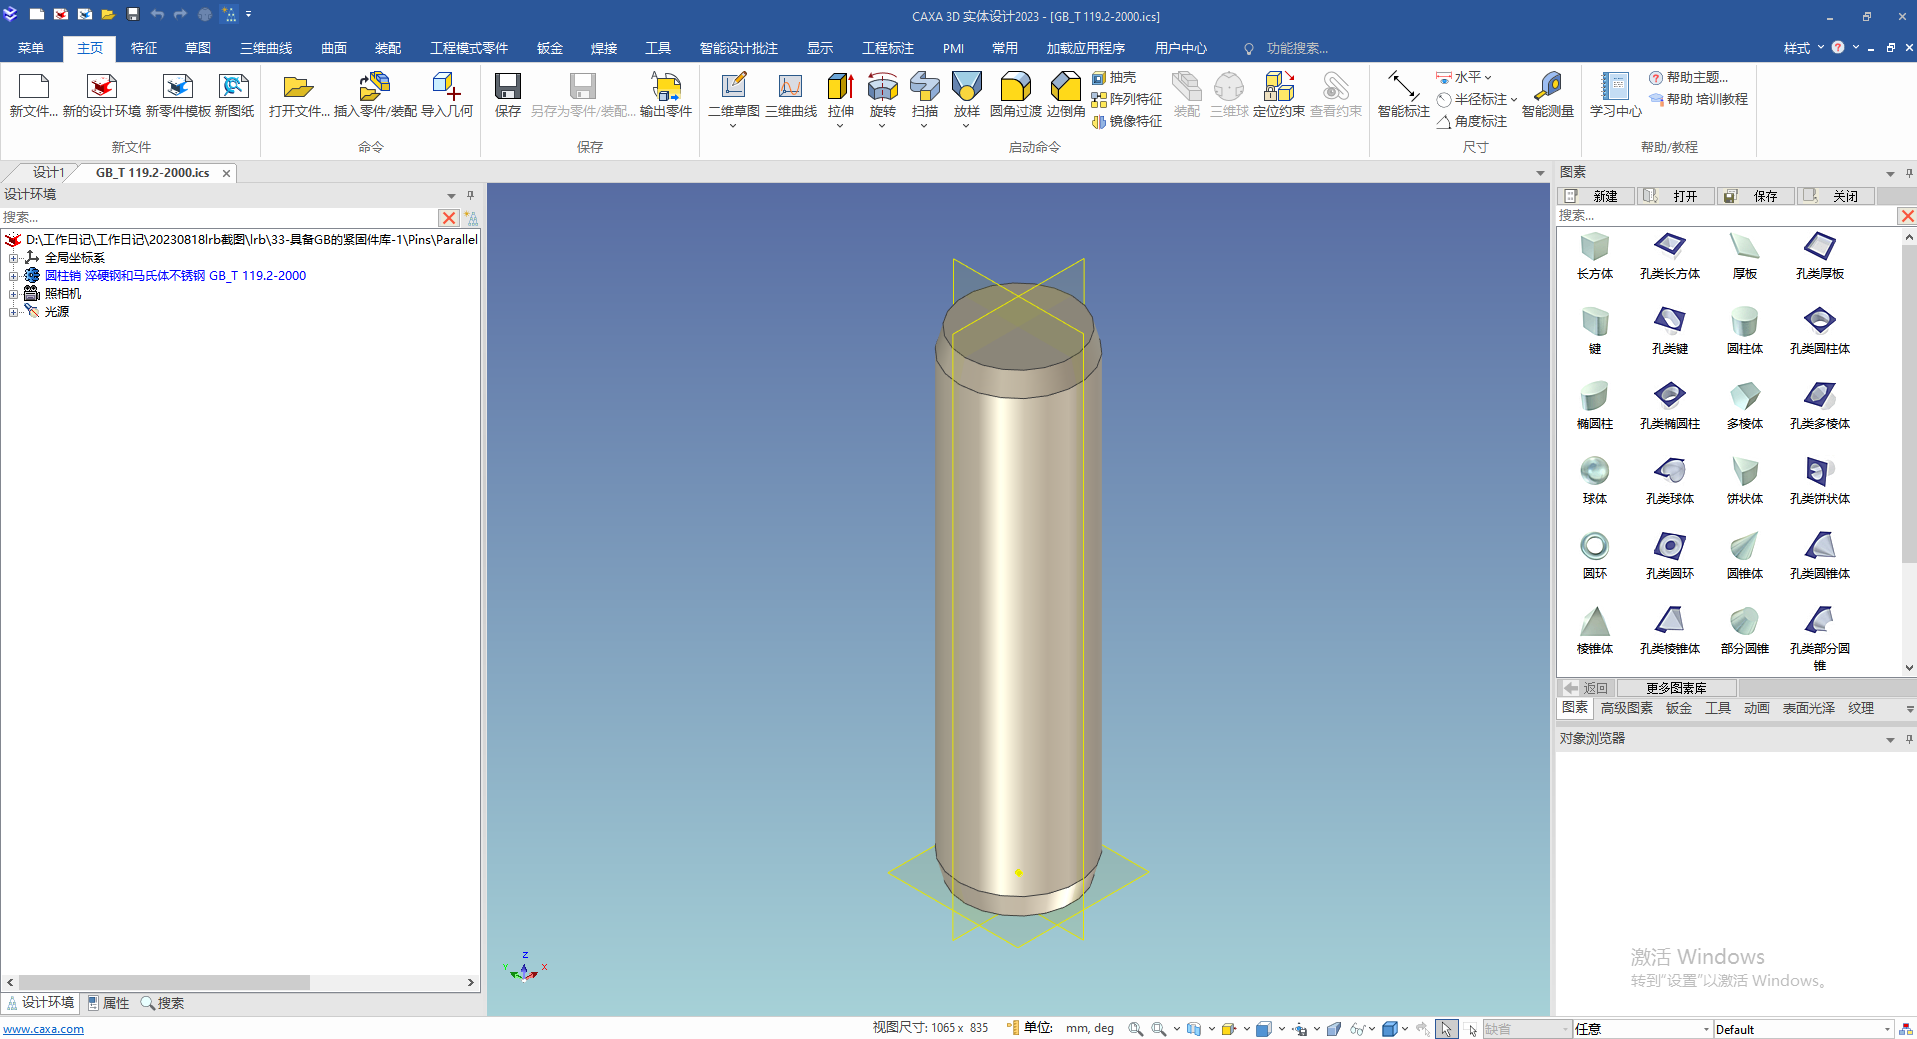The height and width of the screenshot is (1039, 1917).
Task: Click the 功能搜索 function search field
Action: (1297, 48)
